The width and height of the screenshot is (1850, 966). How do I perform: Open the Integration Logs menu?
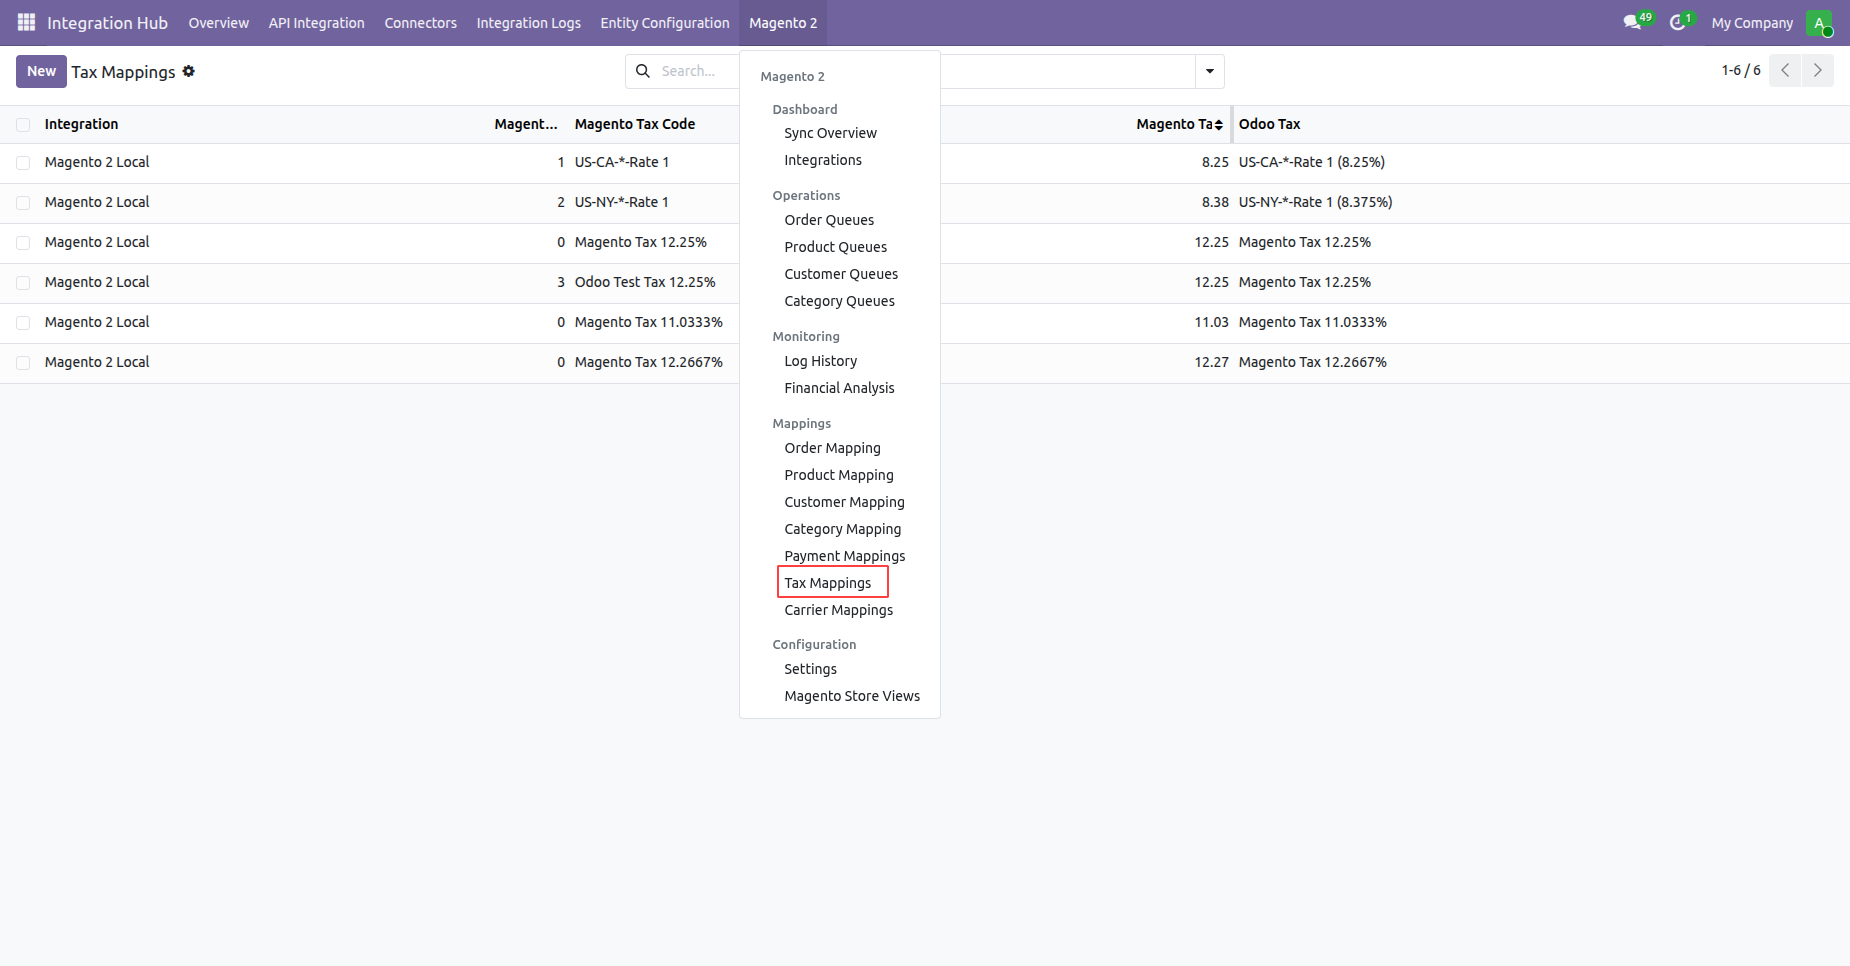click(x=528, y=23)
